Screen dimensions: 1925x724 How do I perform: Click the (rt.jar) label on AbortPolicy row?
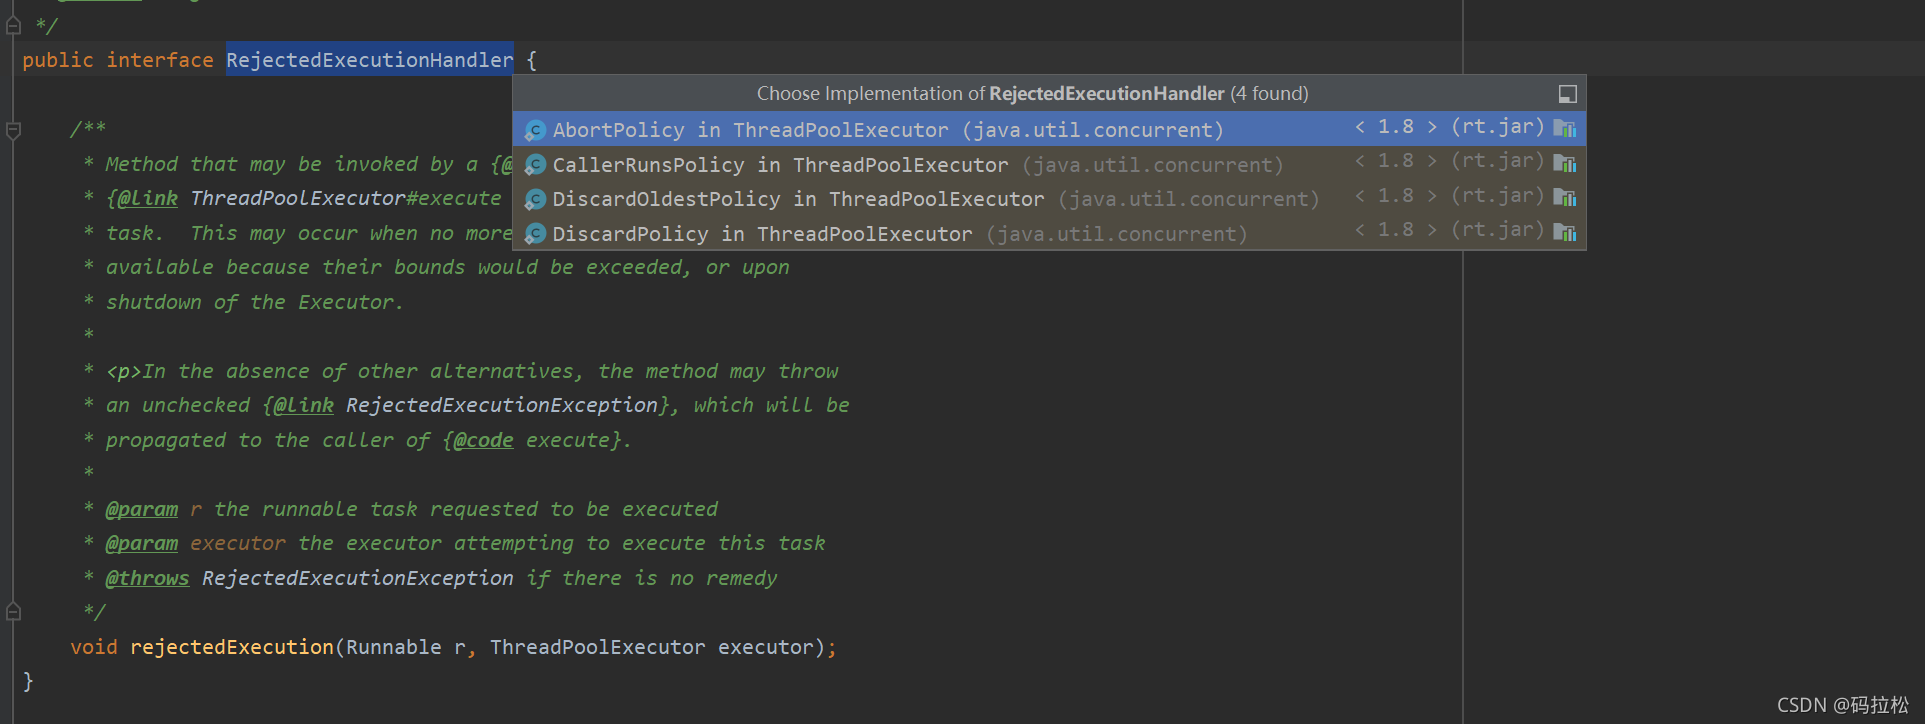pyautogui.click(x=1497, y=127)
